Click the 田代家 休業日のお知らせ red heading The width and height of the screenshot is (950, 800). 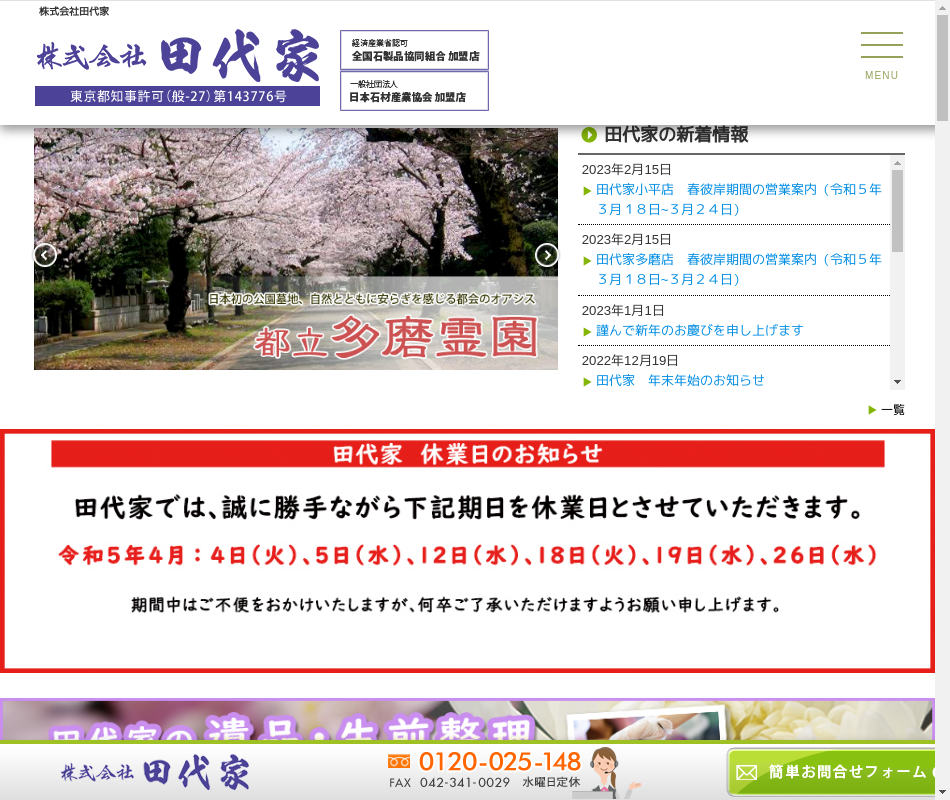(x=468, y=454)
